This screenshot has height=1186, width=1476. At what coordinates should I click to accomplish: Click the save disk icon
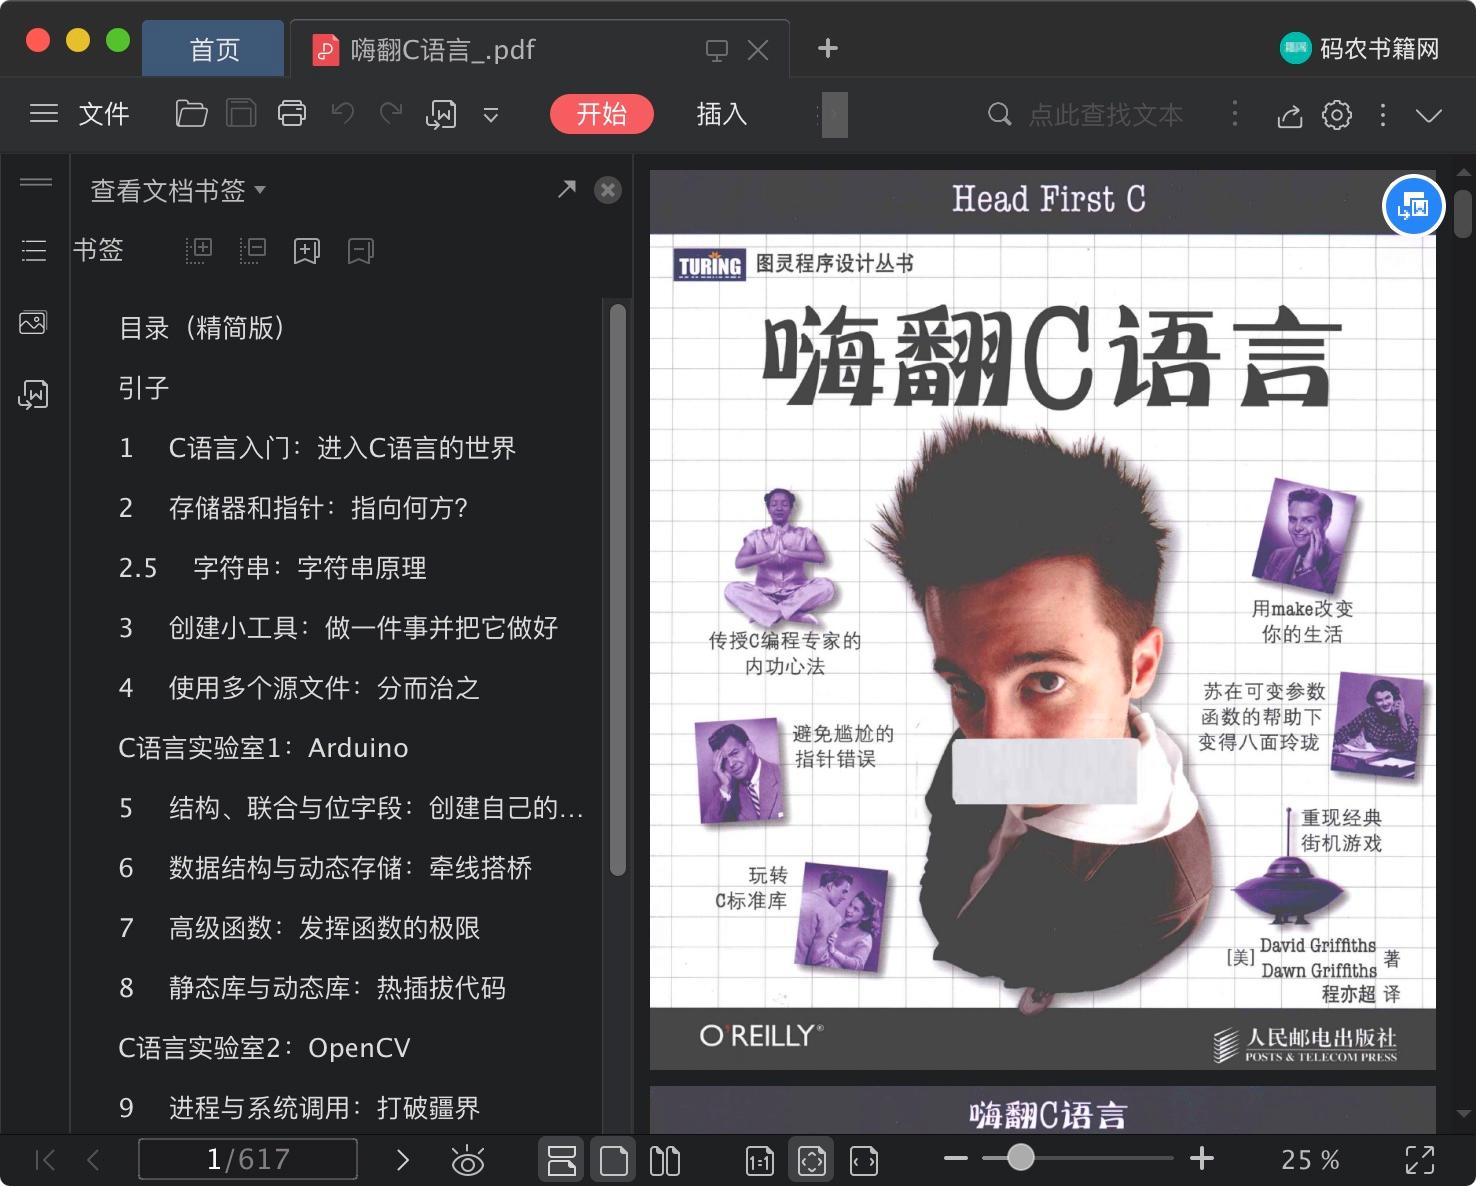pos(241,114)
